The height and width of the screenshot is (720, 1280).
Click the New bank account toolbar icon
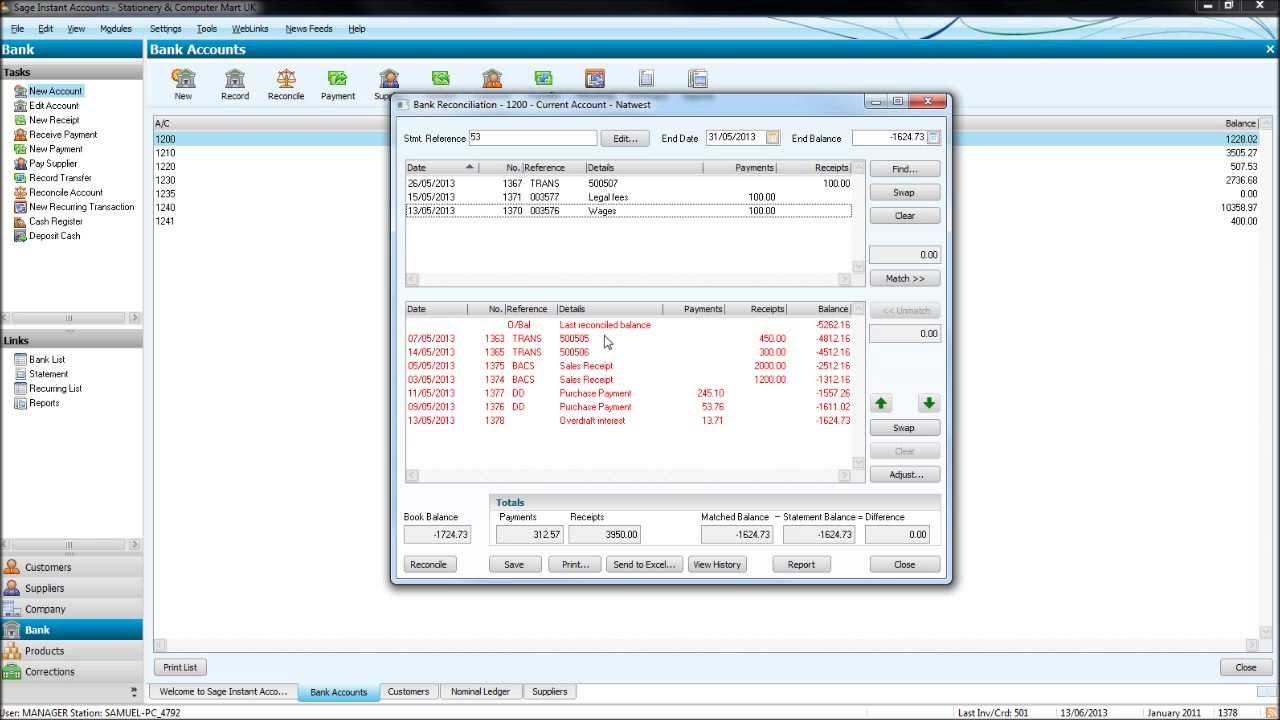pyautogui.click(x=183, y=79)
